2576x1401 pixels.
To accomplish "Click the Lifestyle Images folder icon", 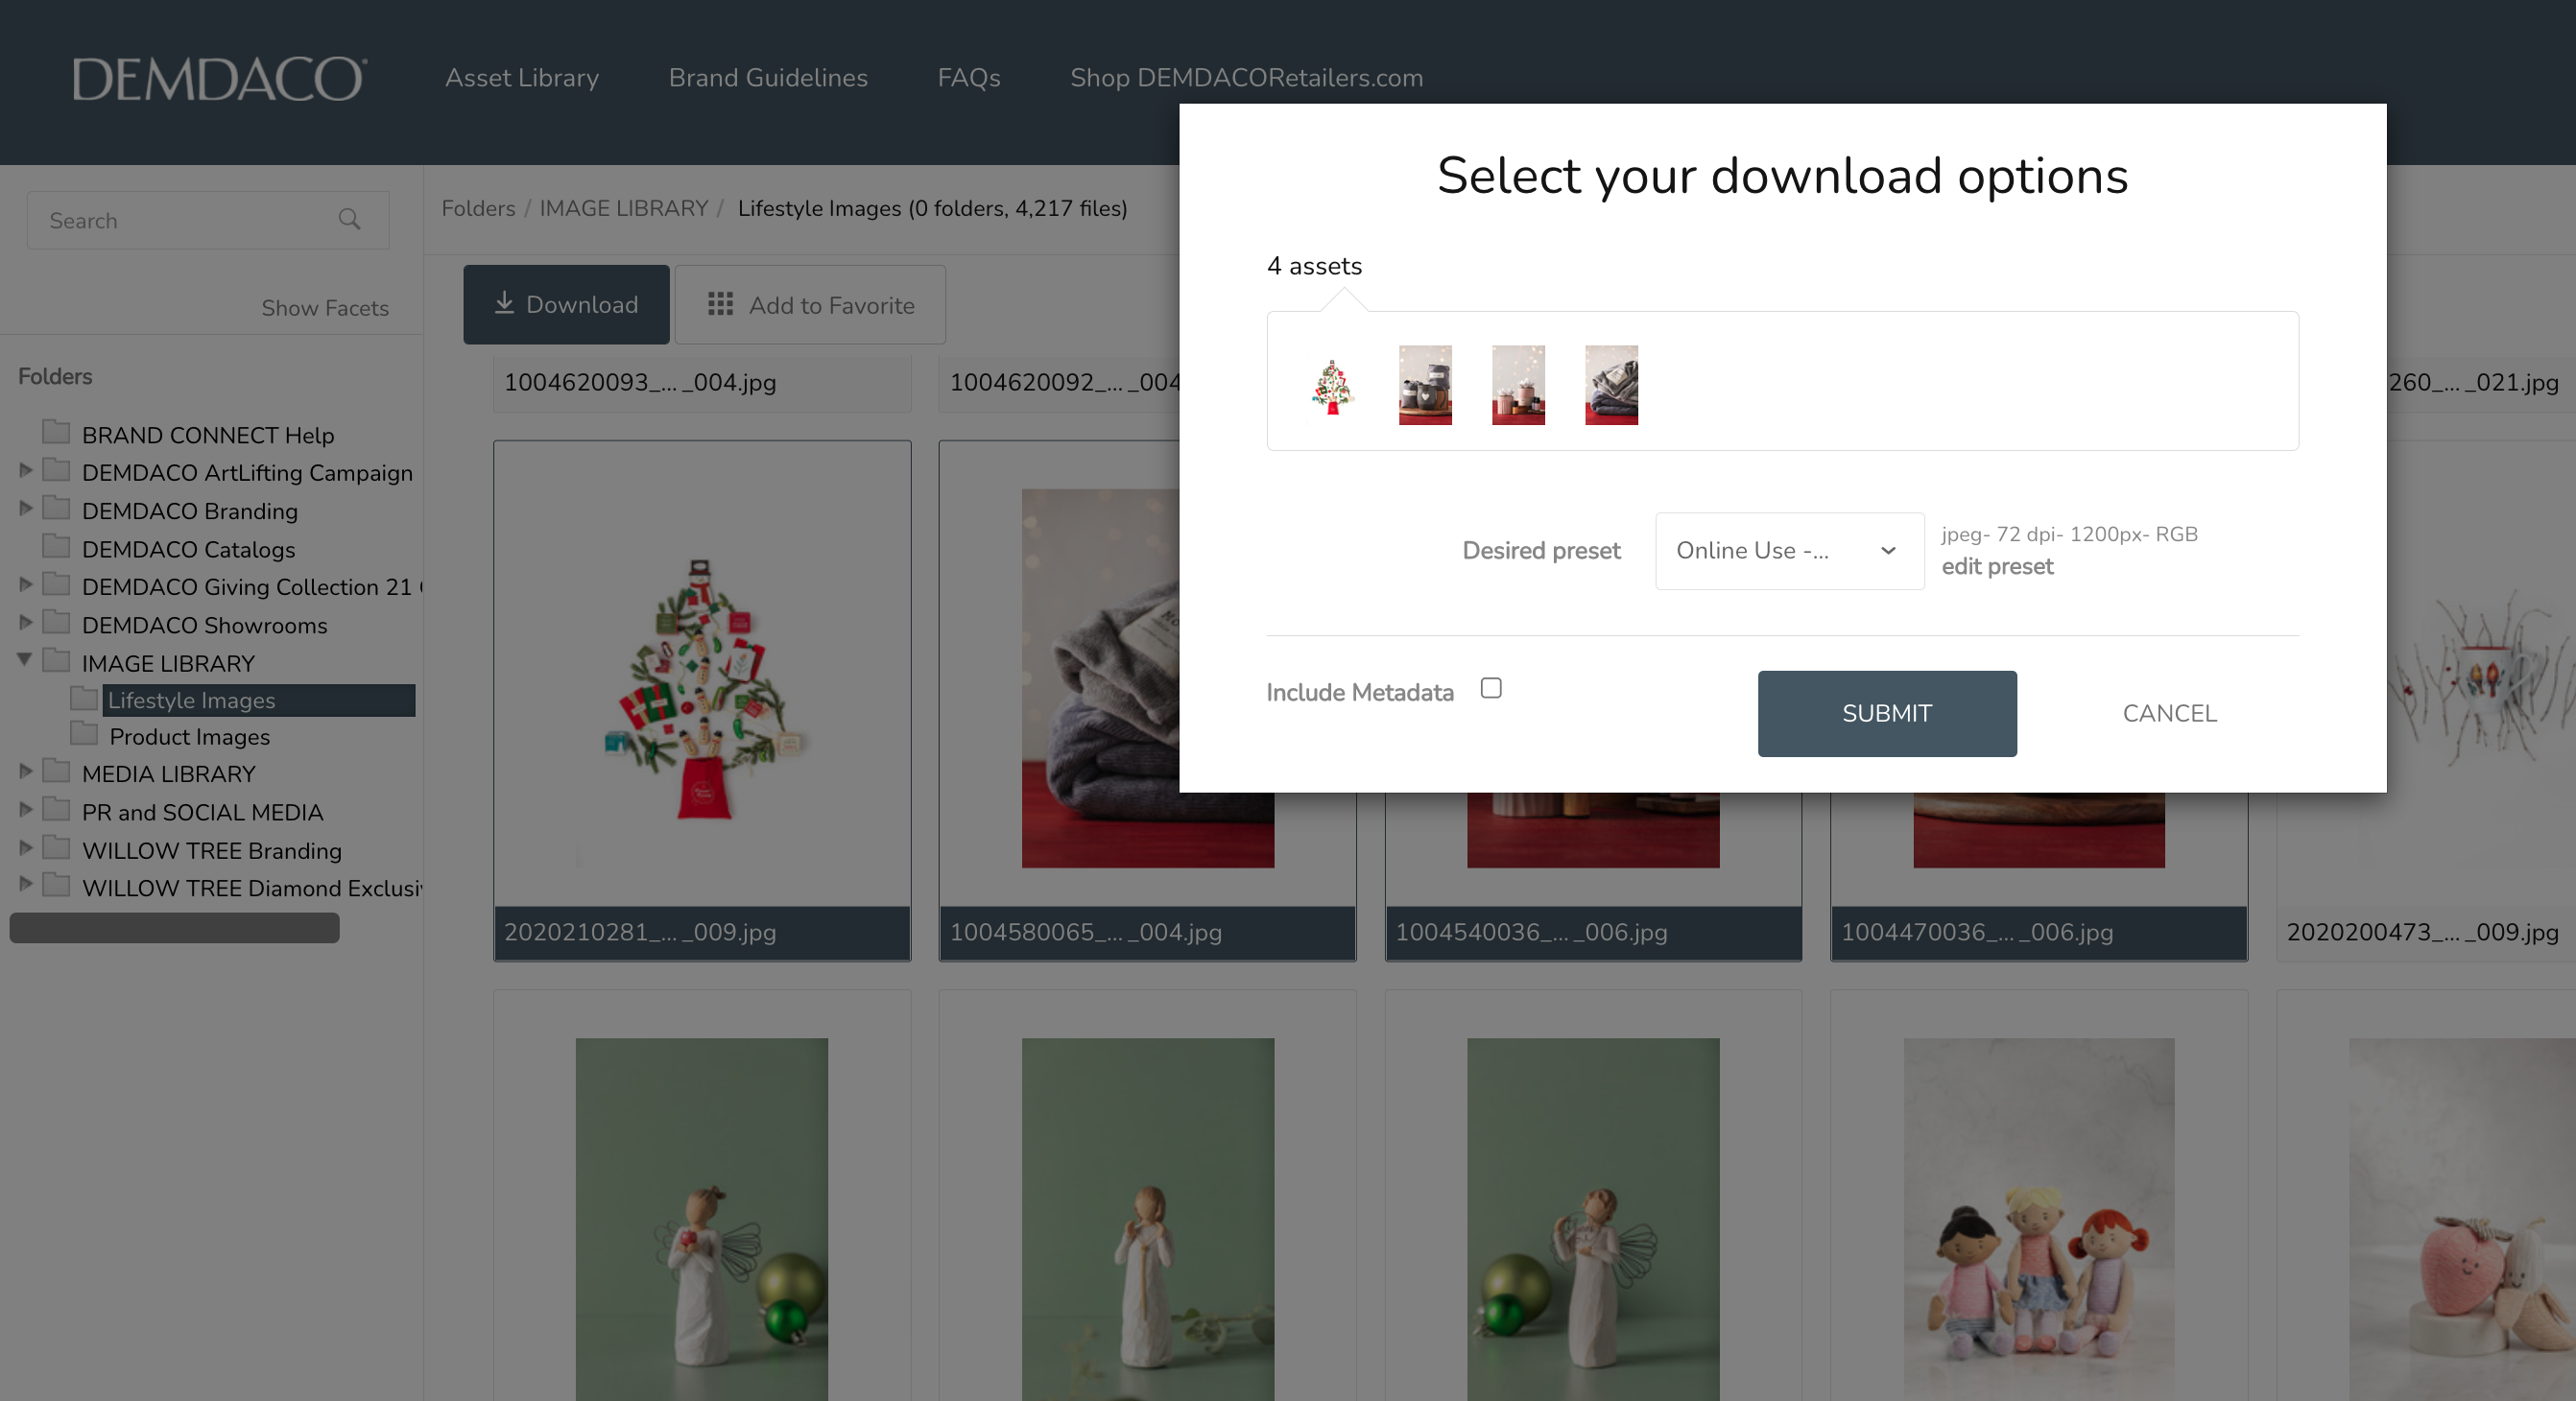I will [84, 698].
